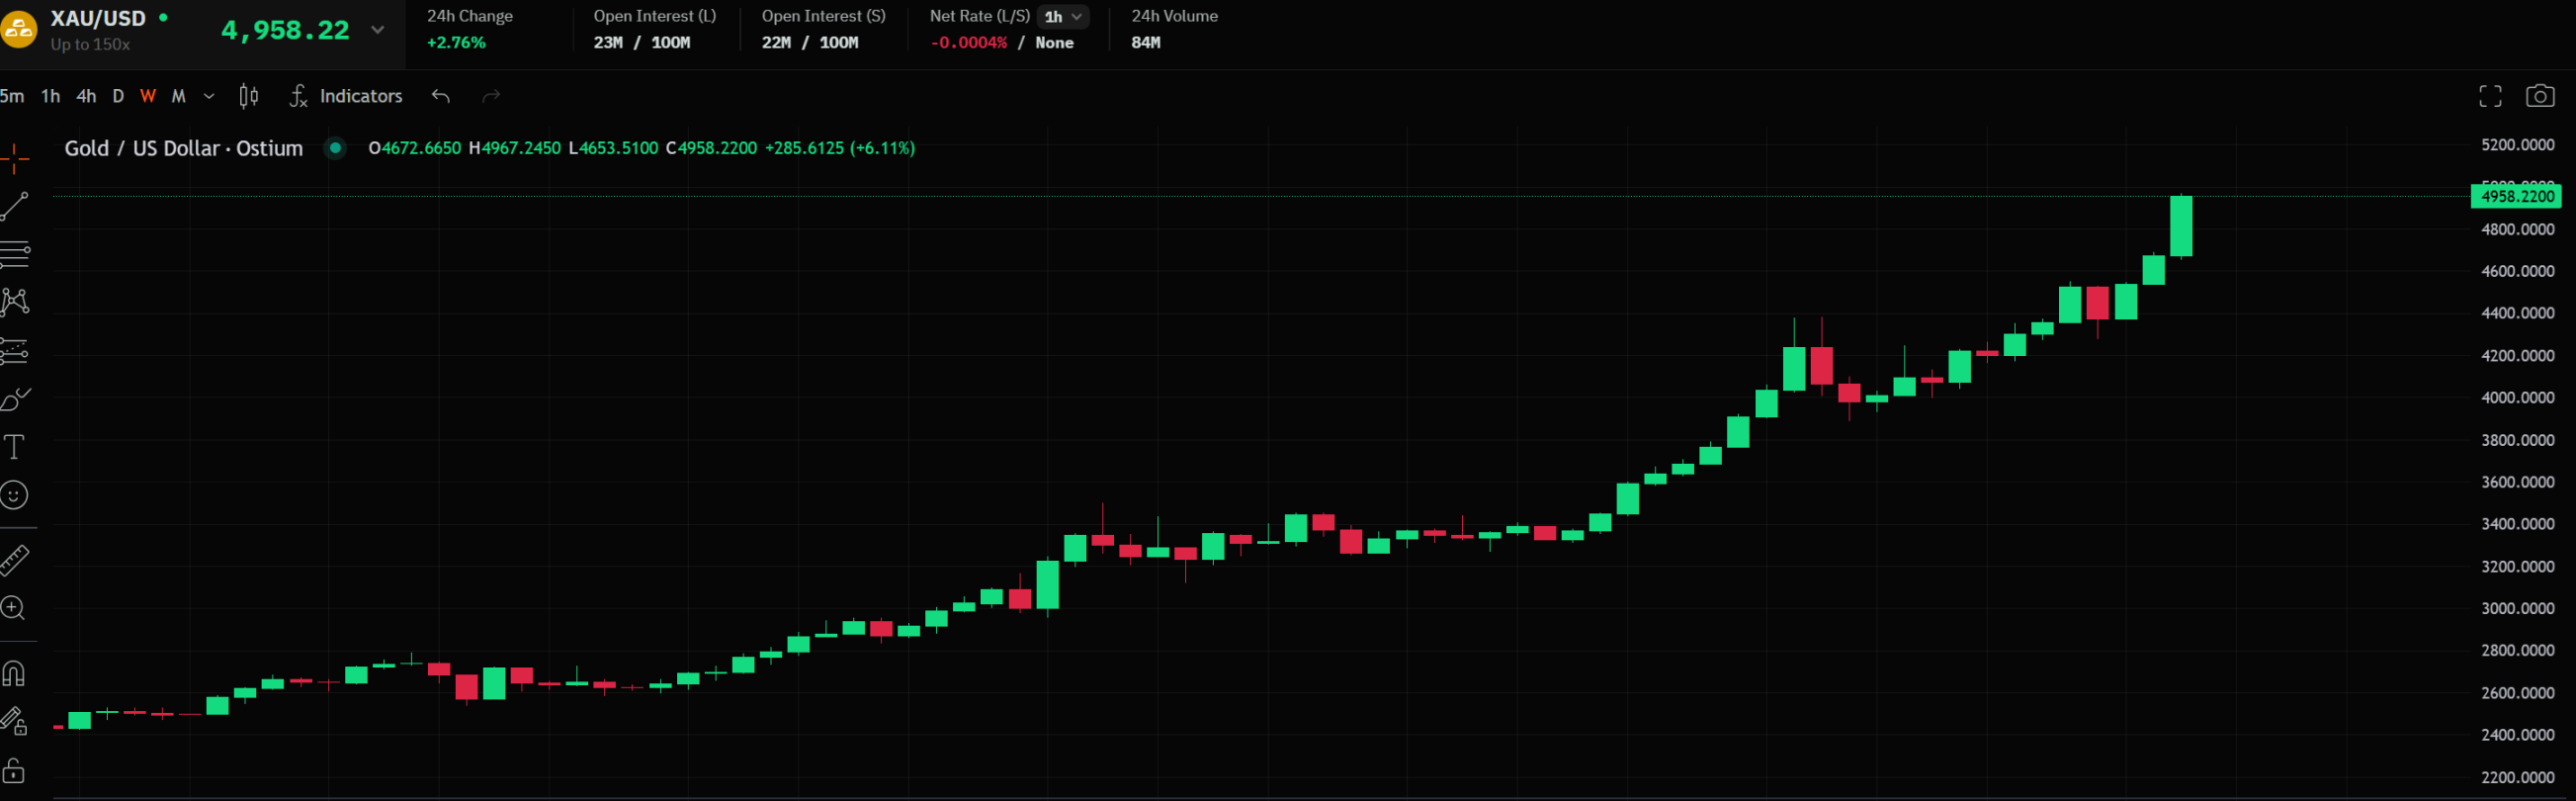2576x801 pixels.
Task: Undo the last chart action
Action: click(x=440, y=96)
